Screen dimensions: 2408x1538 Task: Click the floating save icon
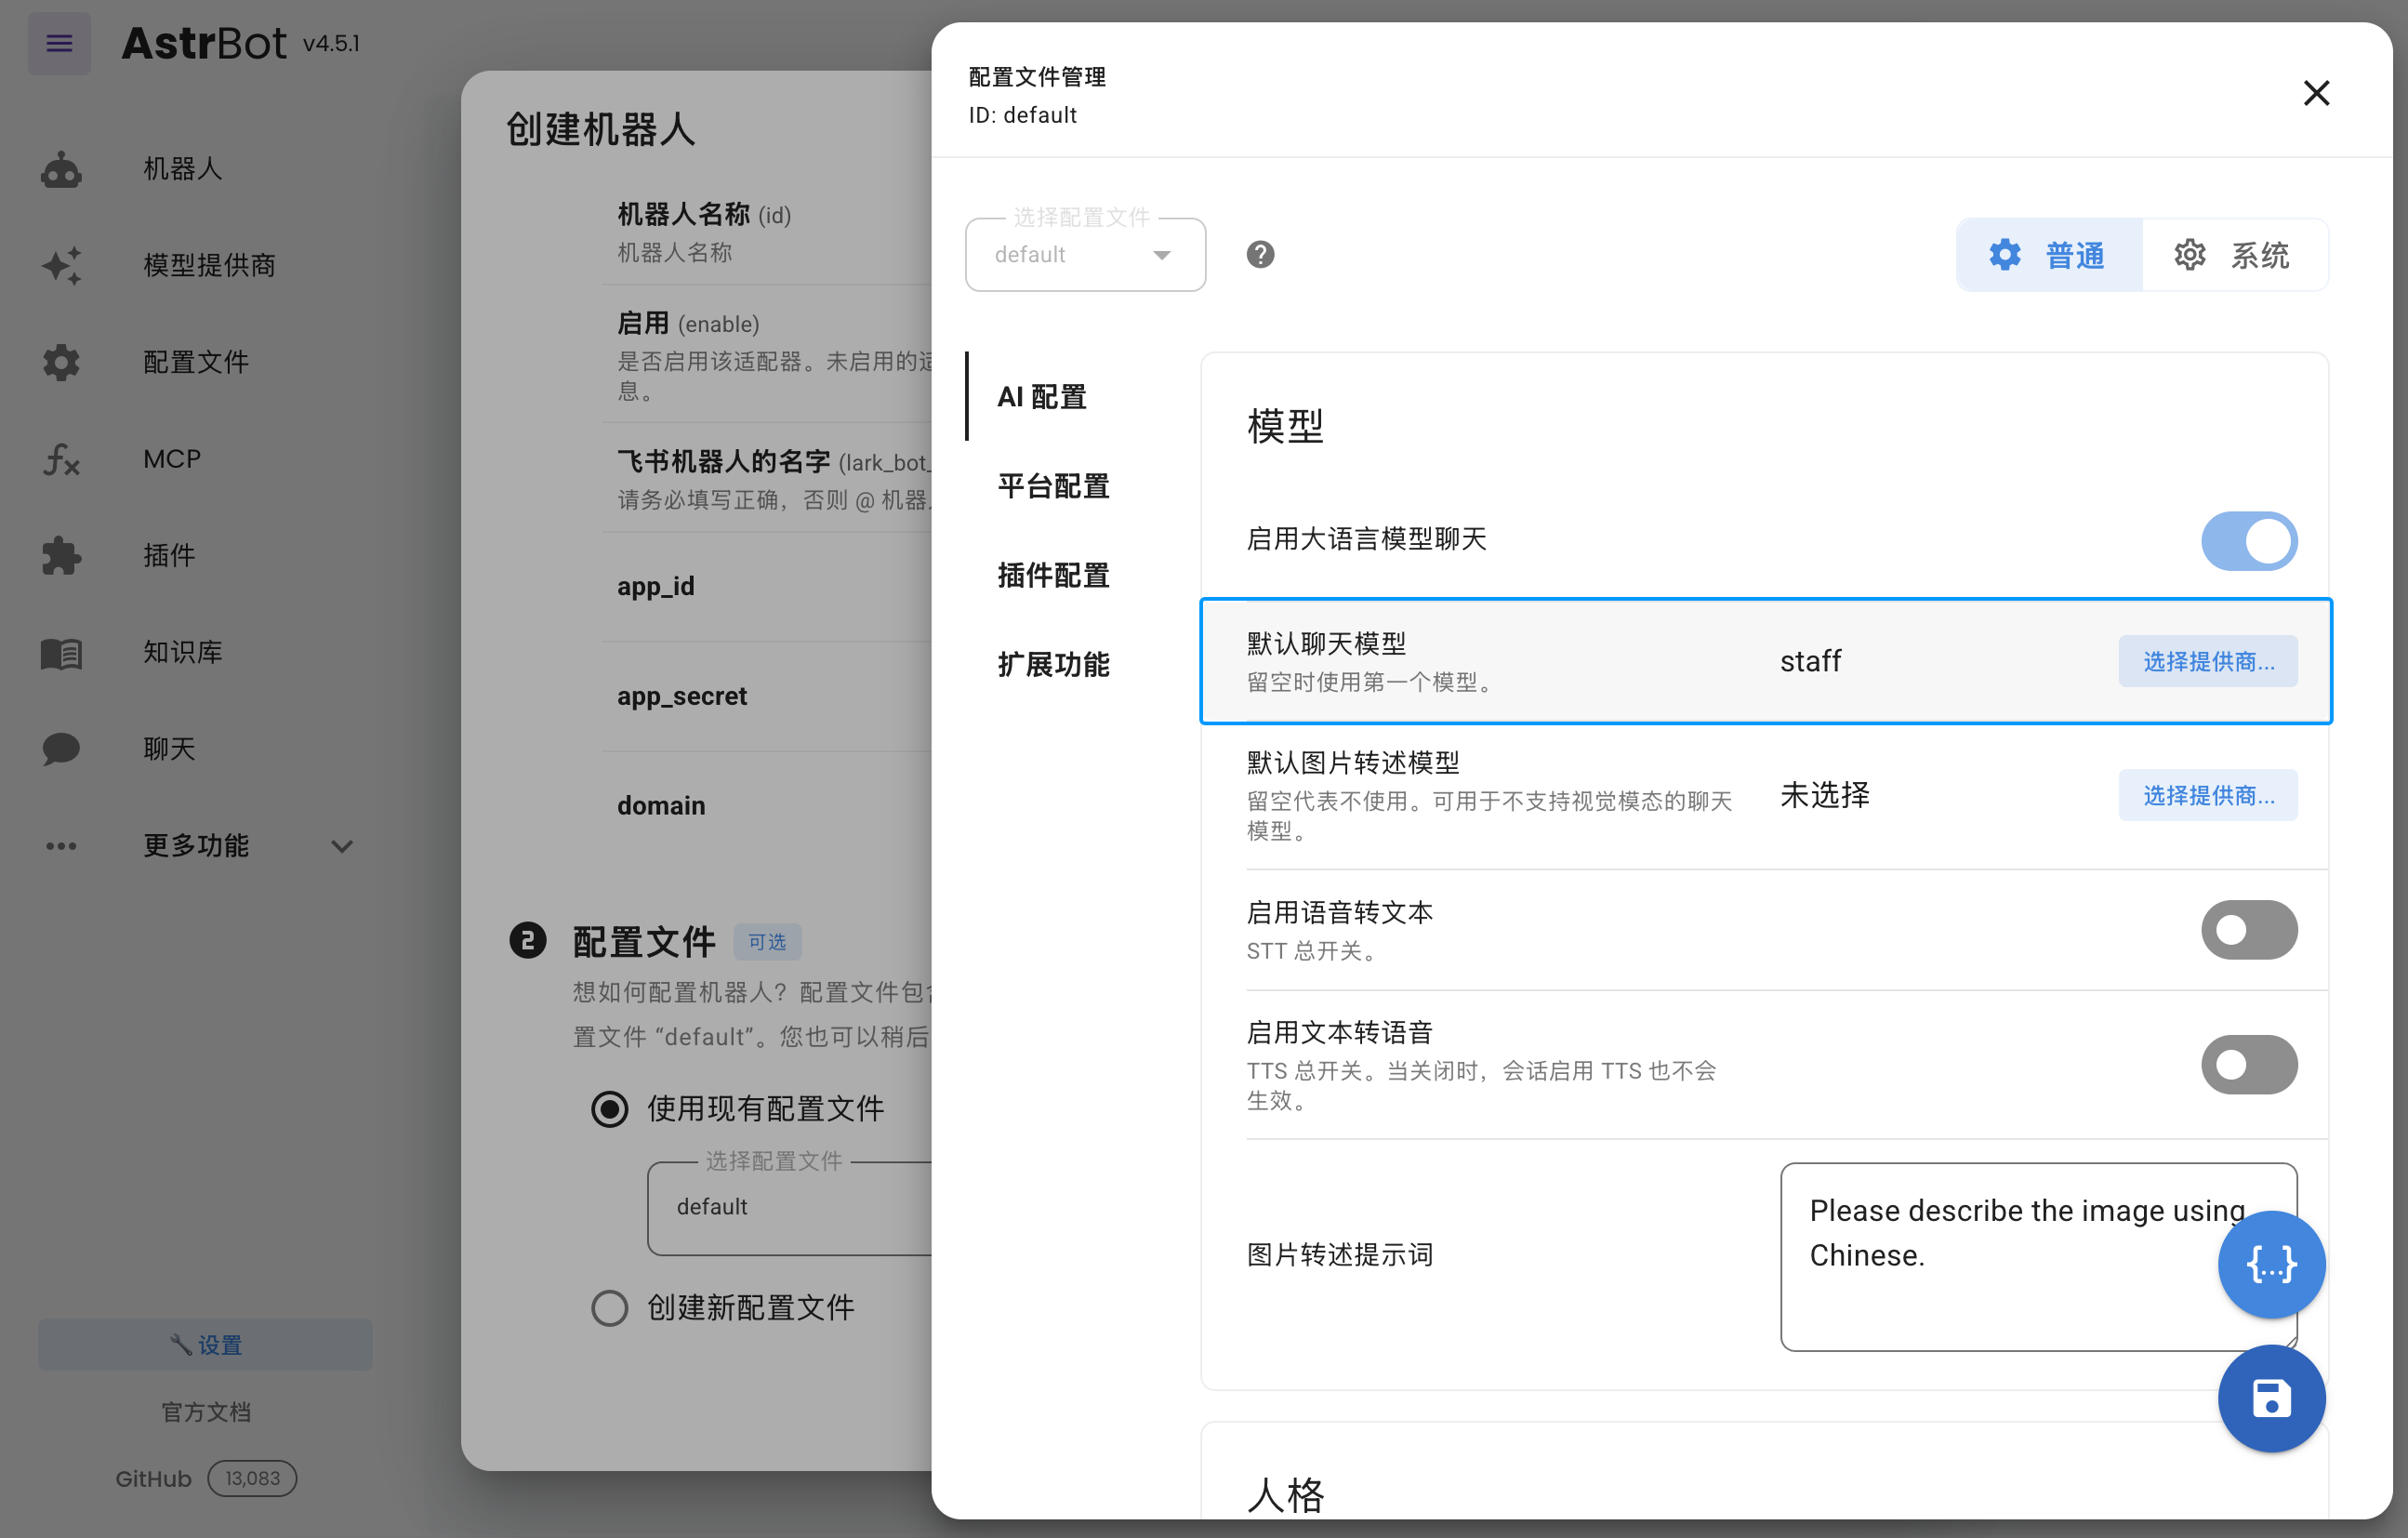click(2271, 1399)
